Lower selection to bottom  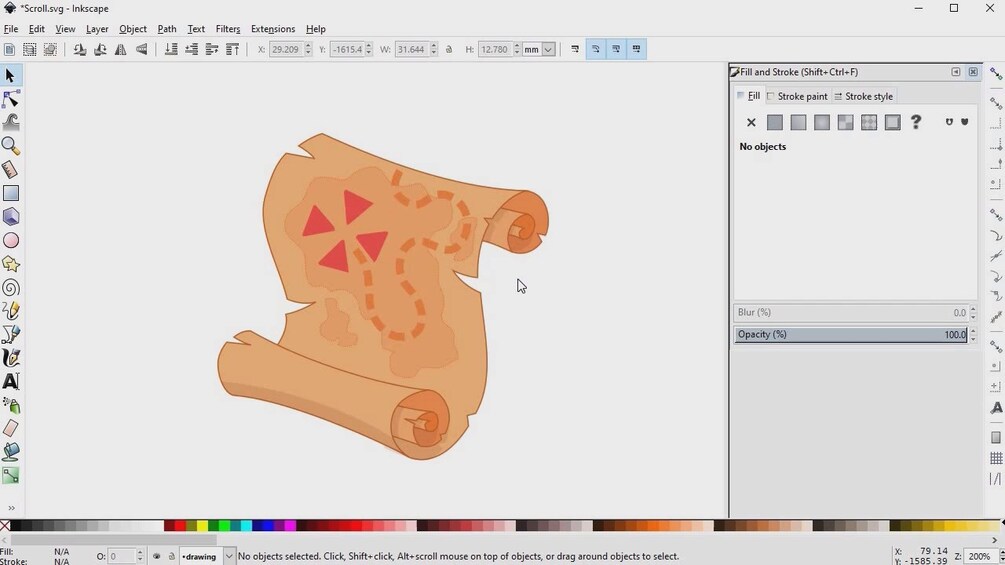tap(170, 49)
